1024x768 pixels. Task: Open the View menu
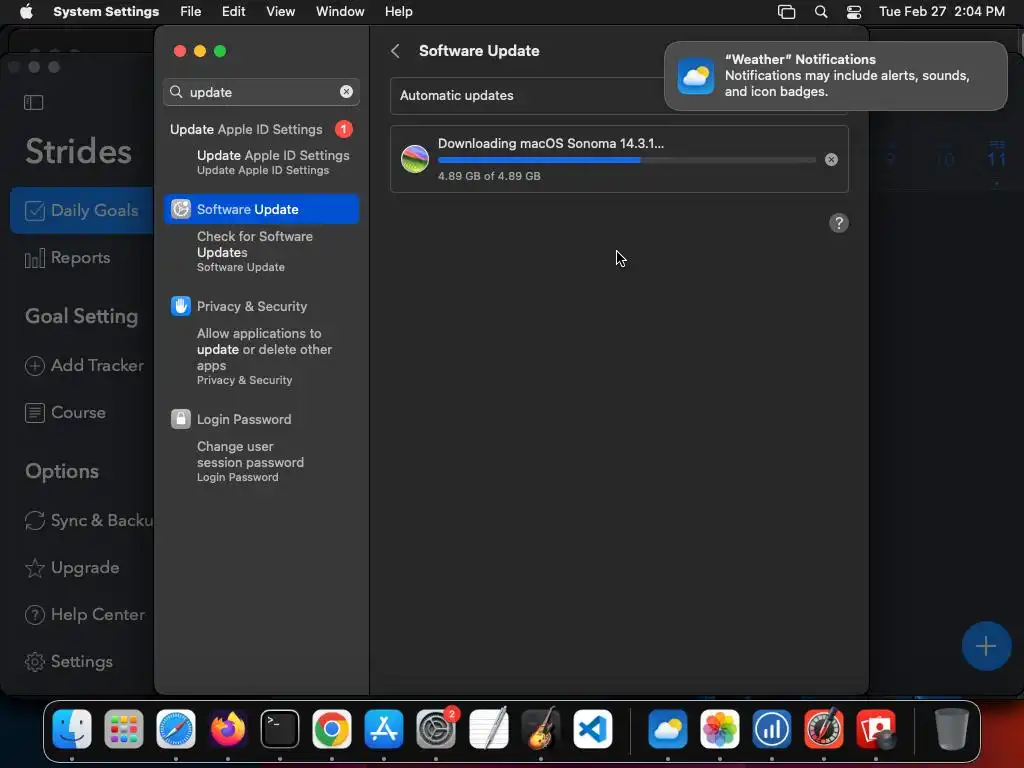coord(280,12)
